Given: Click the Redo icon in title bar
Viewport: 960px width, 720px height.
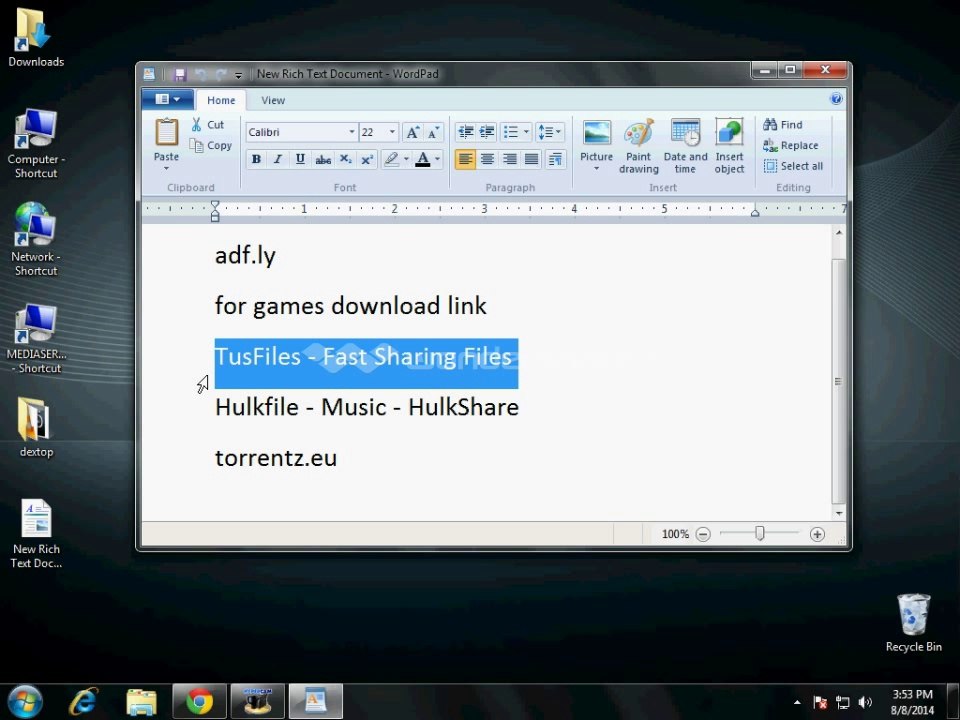Looking at the screenshot, I should point(220,75).
